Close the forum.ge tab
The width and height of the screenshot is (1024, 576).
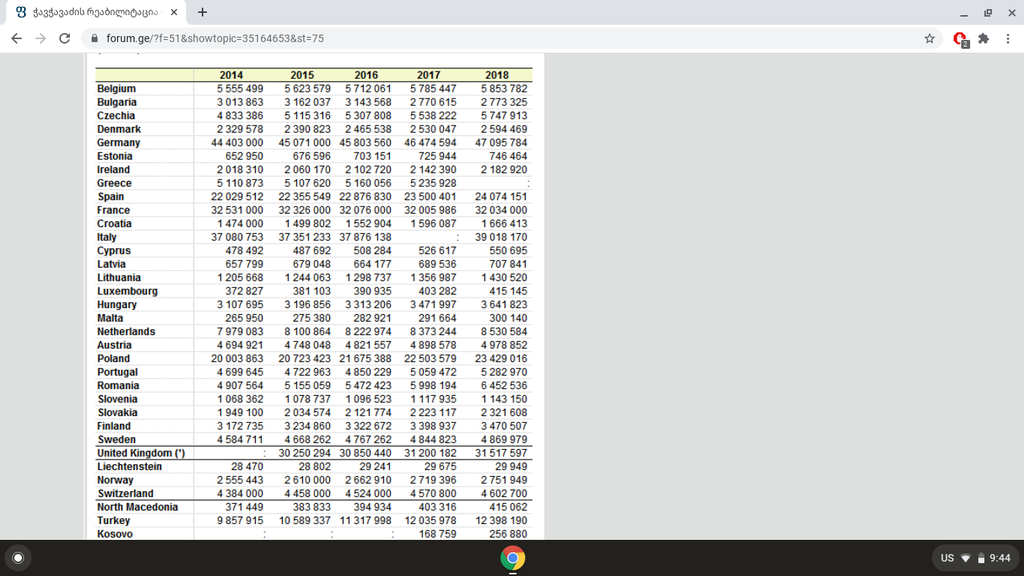pos(174,12)
